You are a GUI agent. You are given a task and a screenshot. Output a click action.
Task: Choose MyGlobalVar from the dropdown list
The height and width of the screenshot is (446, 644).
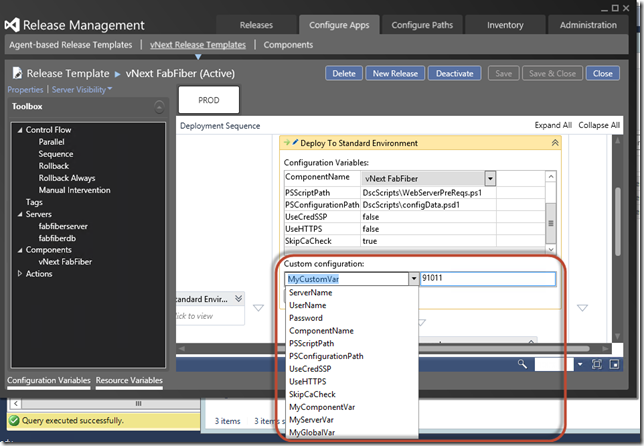coord(314,432)
